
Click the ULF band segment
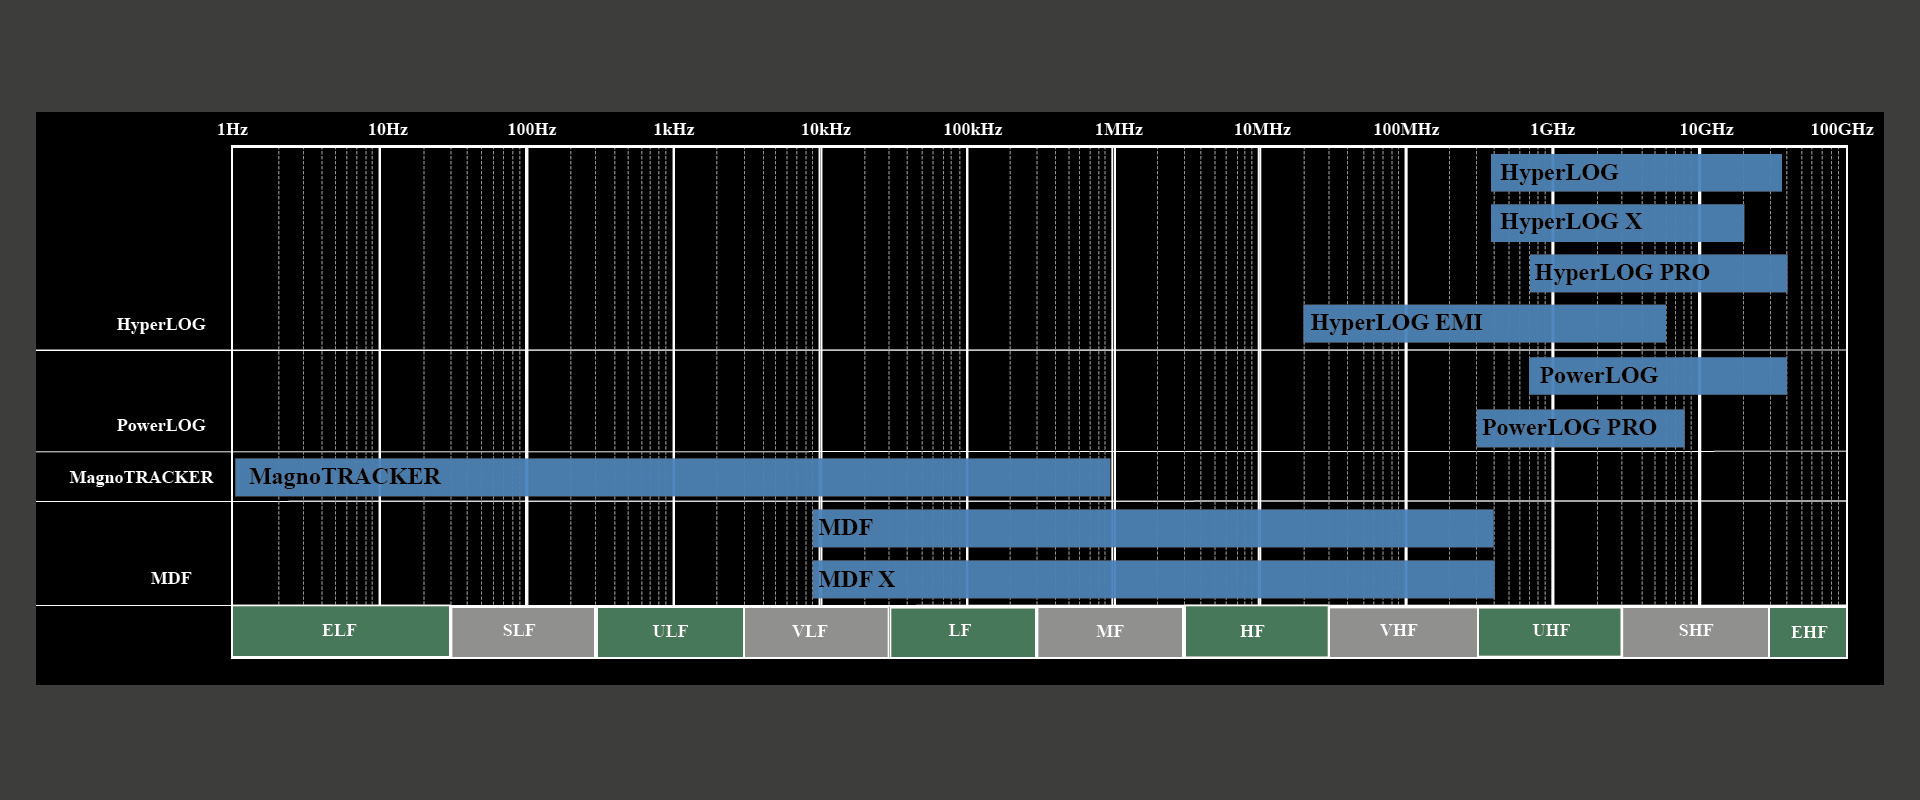[x=669, y=632]
